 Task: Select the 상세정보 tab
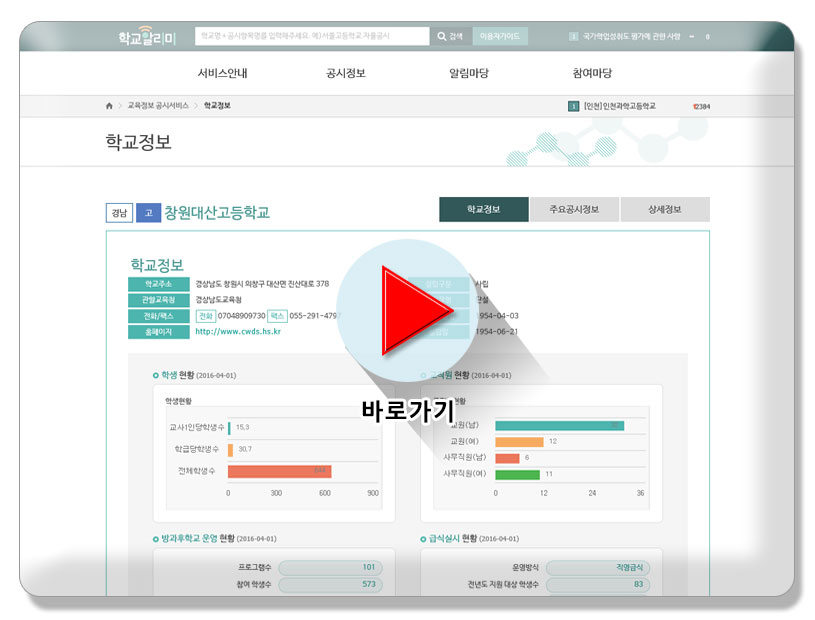[x=665, y=209]
